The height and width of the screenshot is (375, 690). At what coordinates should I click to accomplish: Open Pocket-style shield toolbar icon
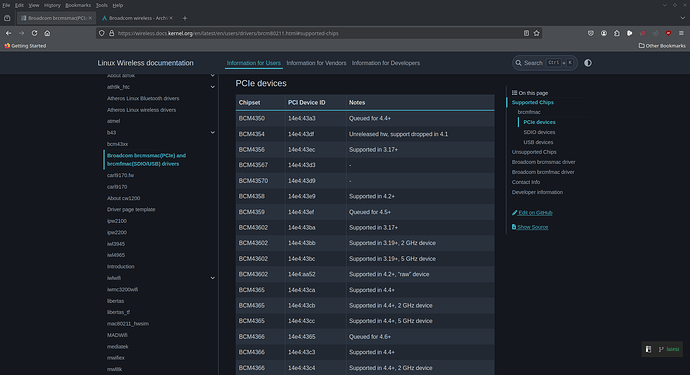[x=591, y=33]
